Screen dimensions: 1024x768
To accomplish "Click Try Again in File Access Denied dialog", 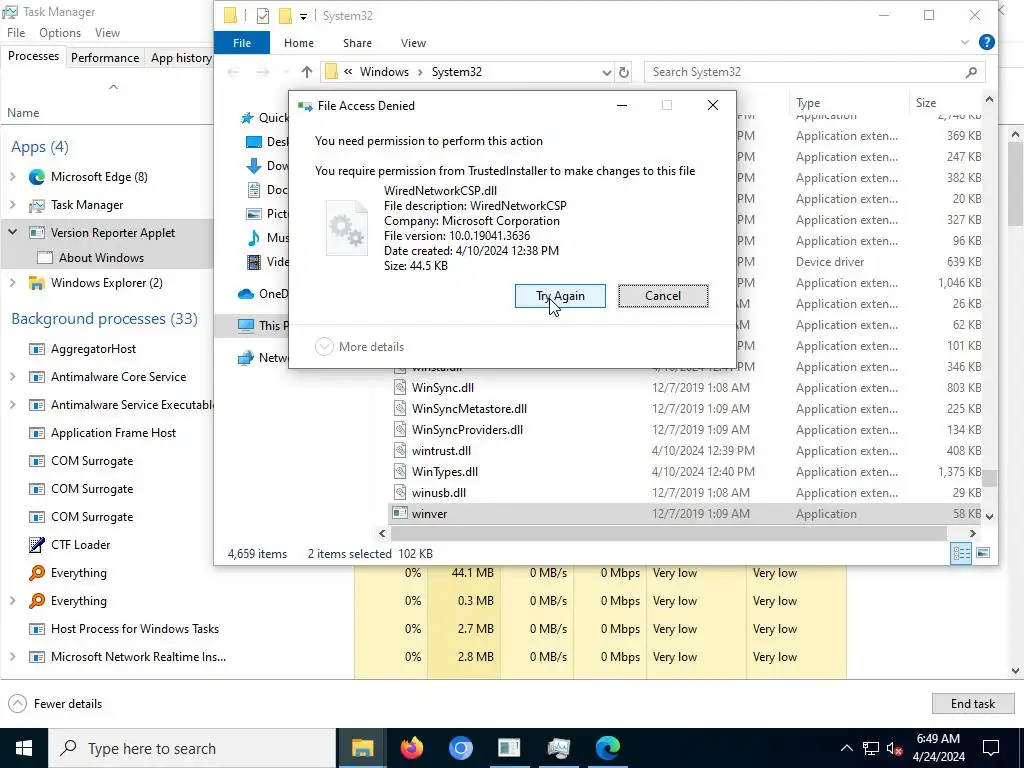I will coord(560,296).
